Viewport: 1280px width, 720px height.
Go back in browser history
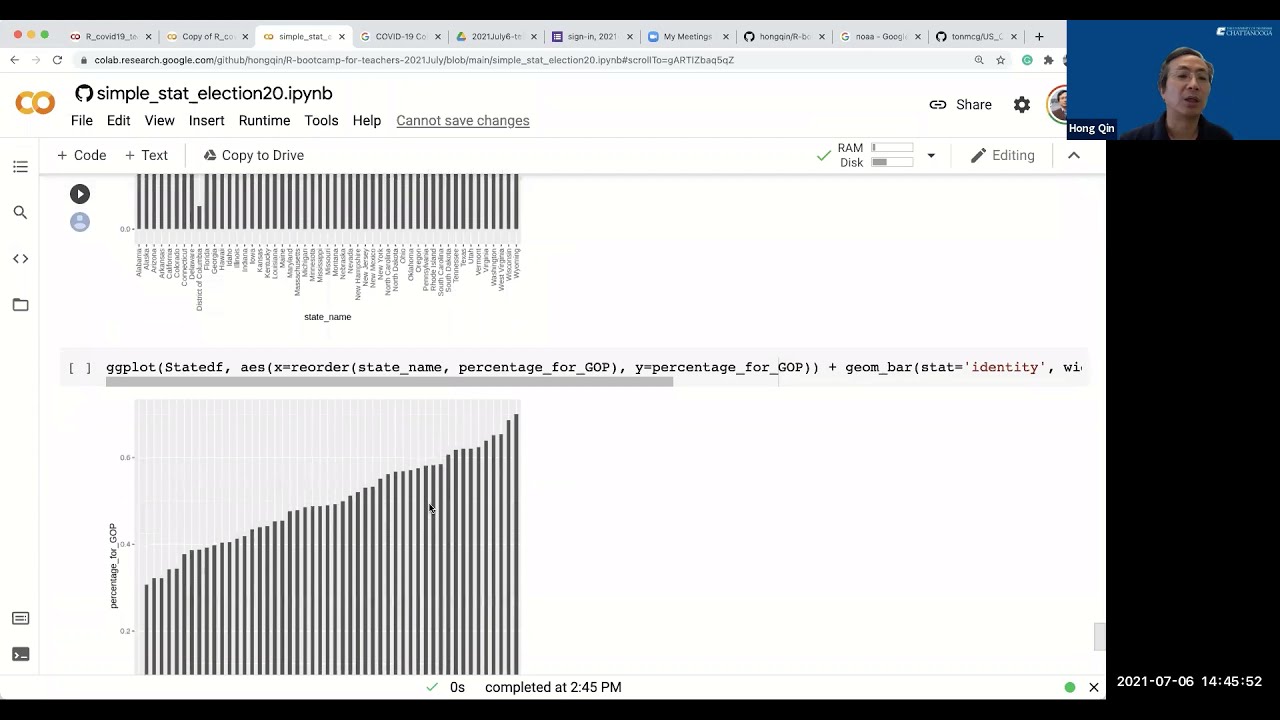tap(14, 60)
